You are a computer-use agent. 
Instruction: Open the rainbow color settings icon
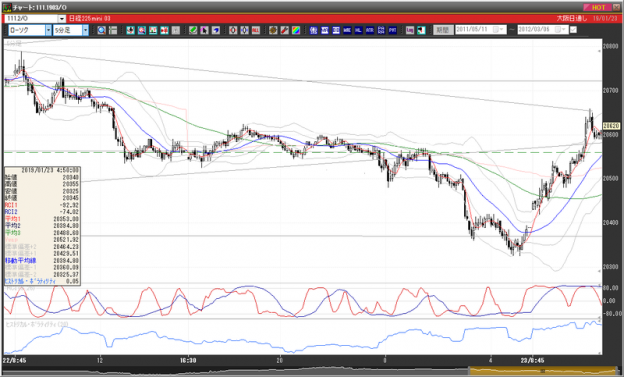tap(296, 30)
